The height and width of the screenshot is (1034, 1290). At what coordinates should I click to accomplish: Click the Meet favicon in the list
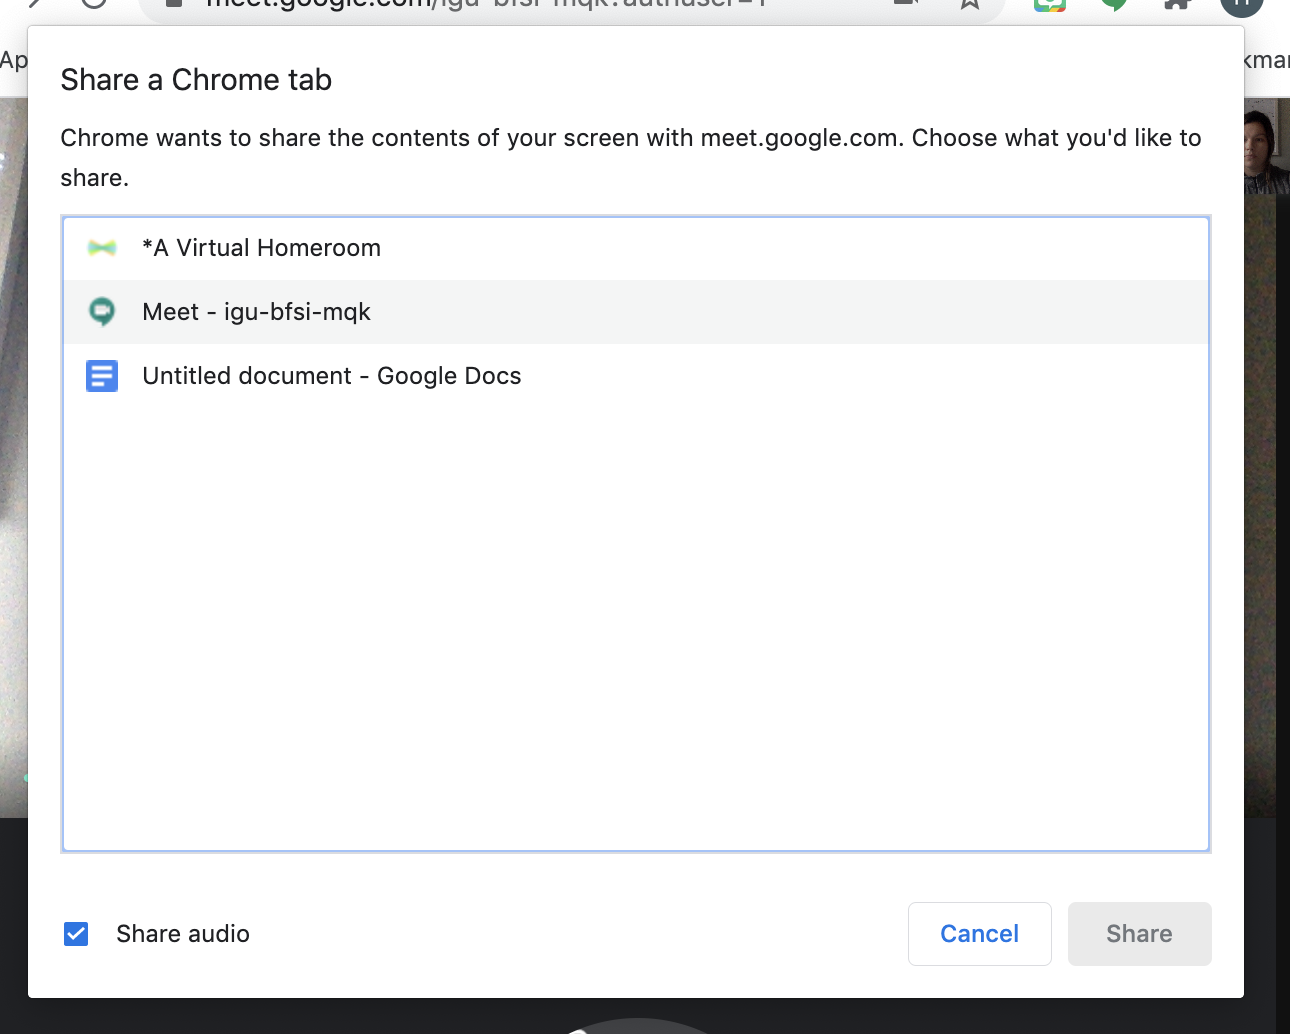coord(102,312)
